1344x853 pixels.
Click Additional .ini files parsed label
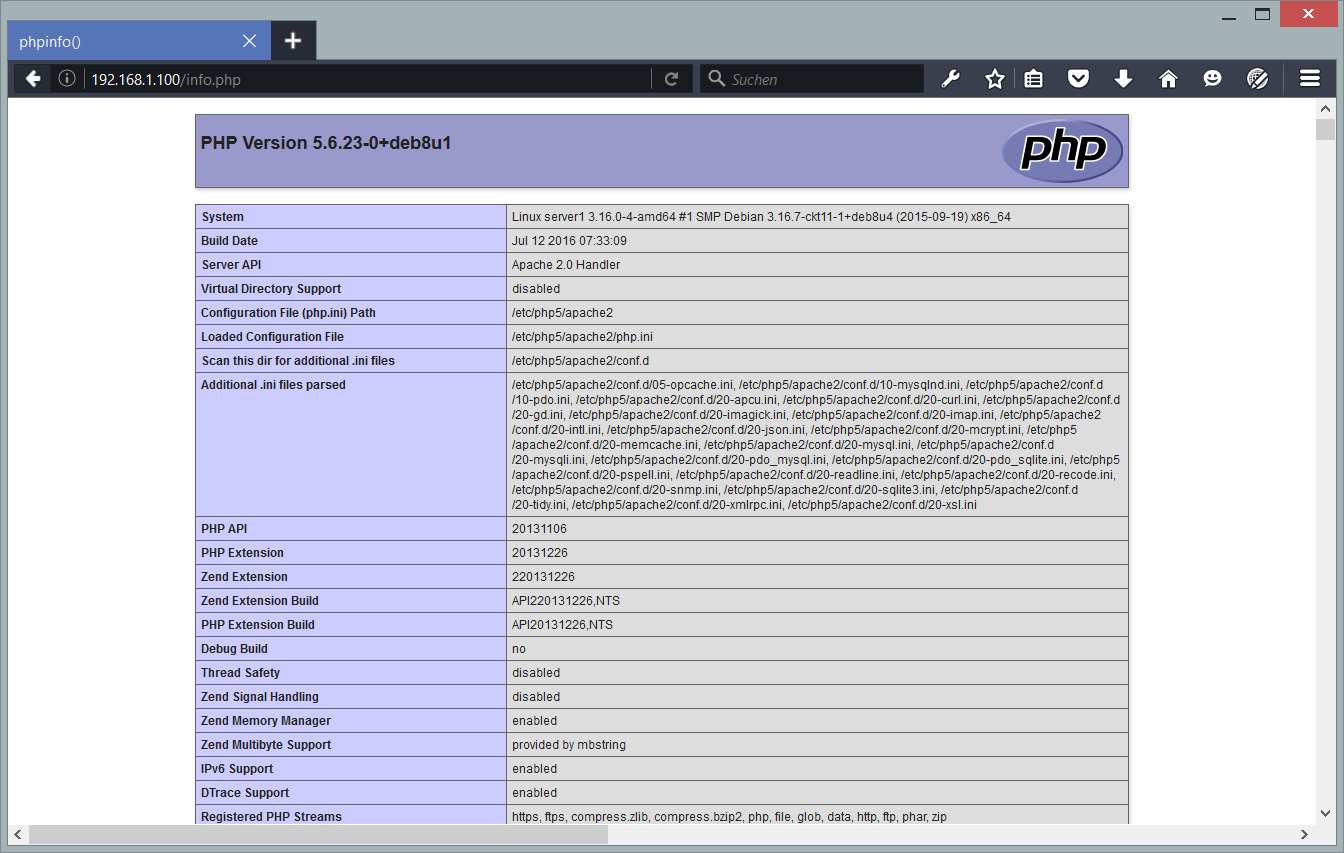click(273, 385)
